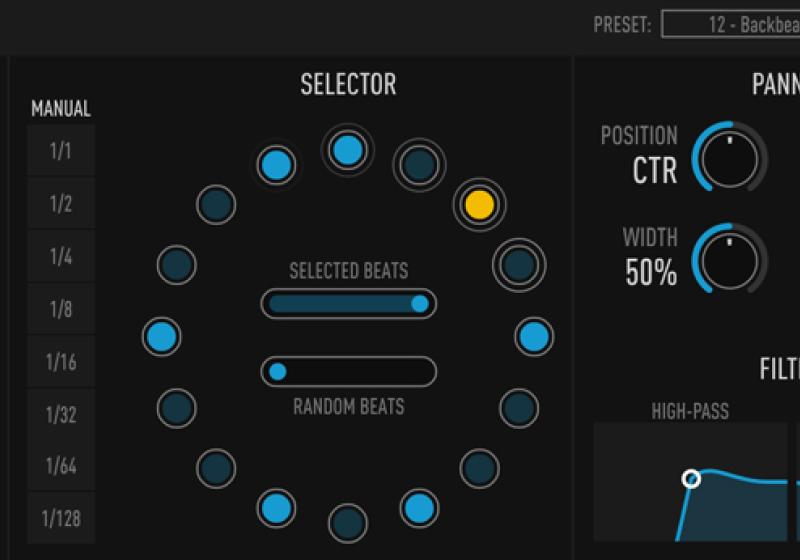Screen dimensions: 800x560
Task: Select the 1/2 beat division
Action: [x=61, y=204]
